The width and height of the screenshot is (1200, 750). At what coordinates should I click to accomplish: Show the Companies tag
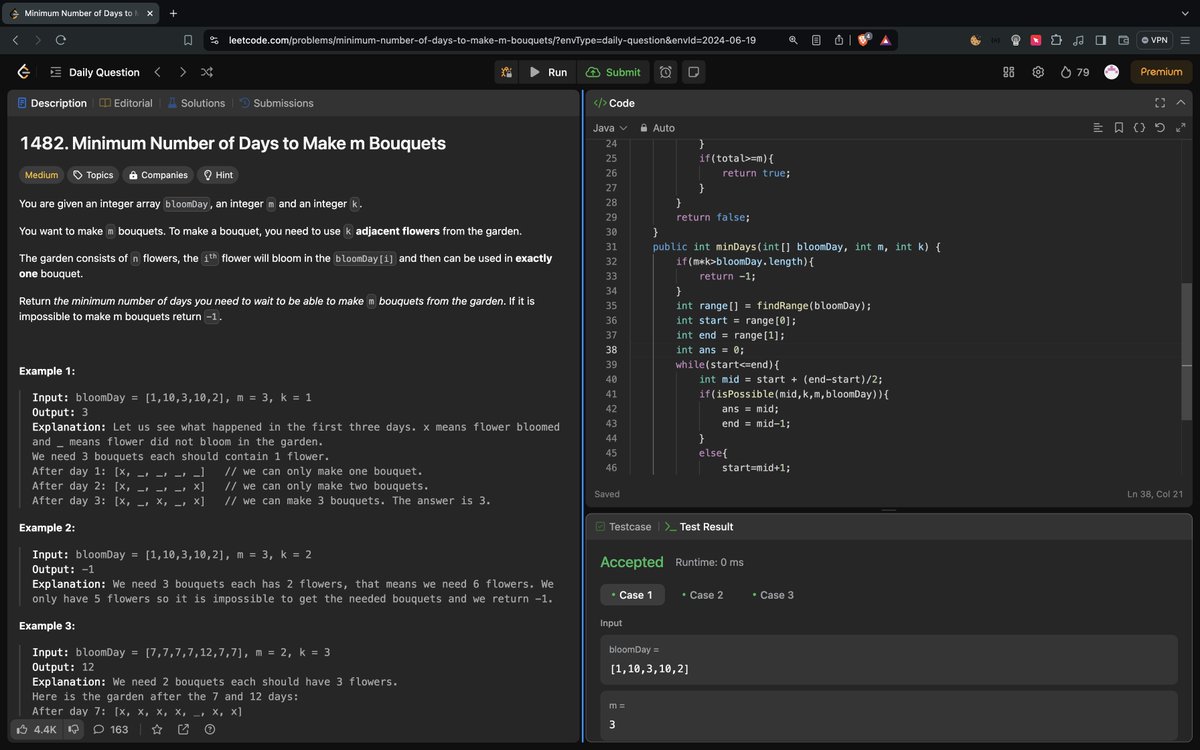(158, 175)
